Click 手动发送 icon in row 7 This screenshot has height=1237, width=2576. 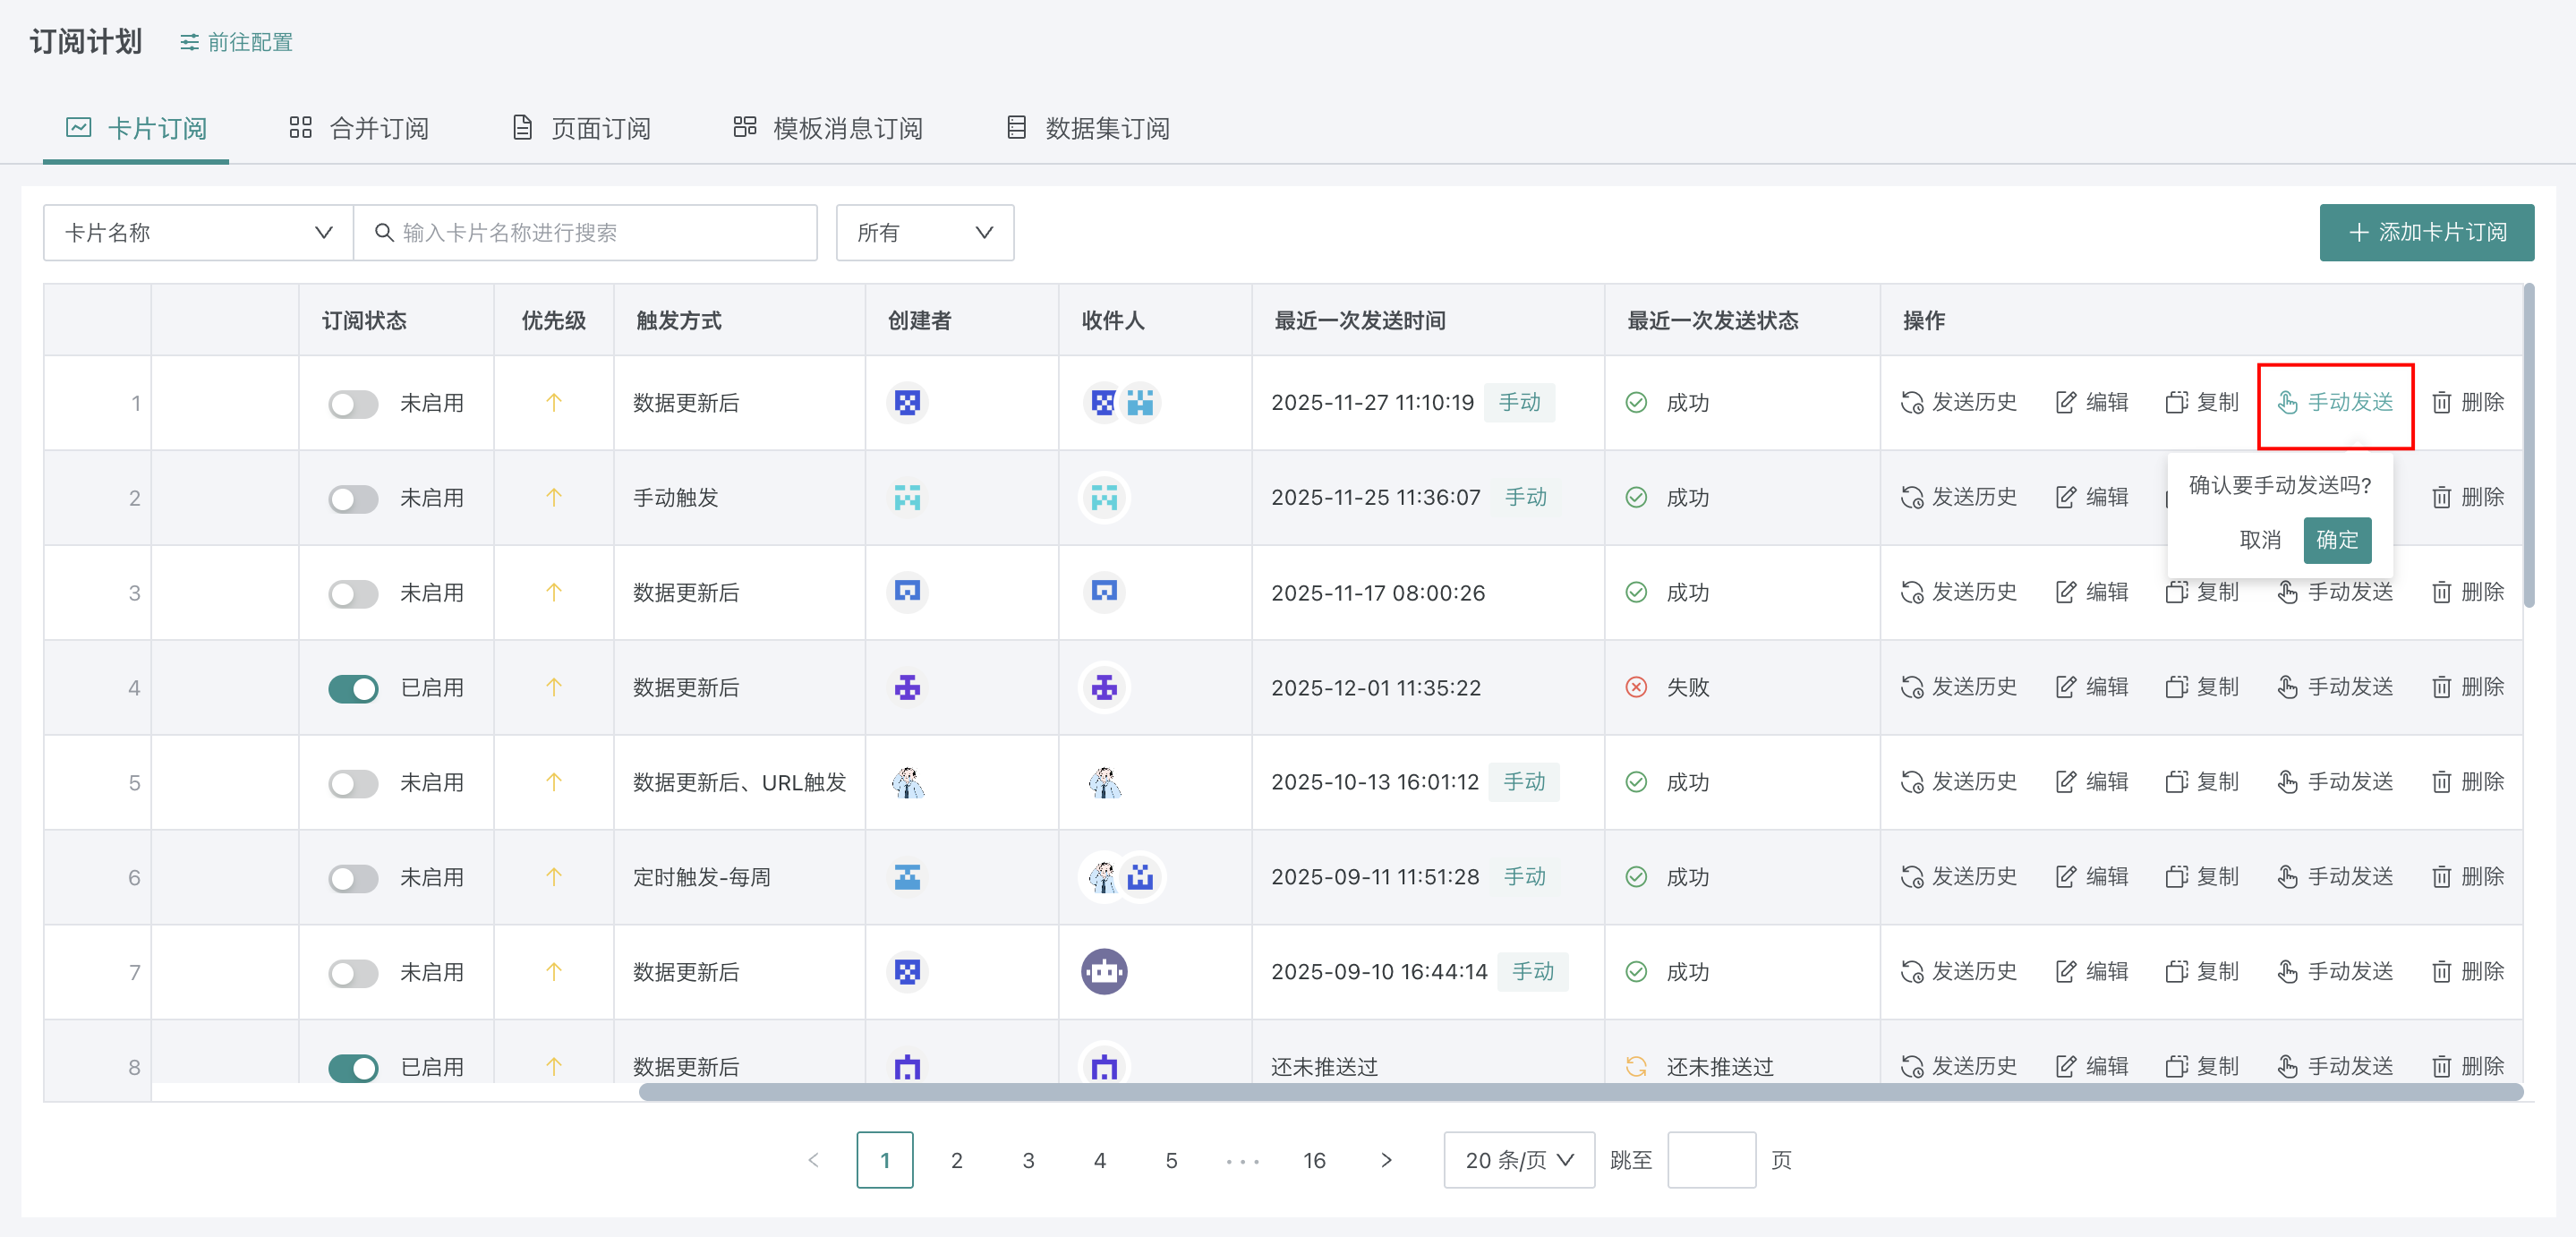click(2287, 972)
